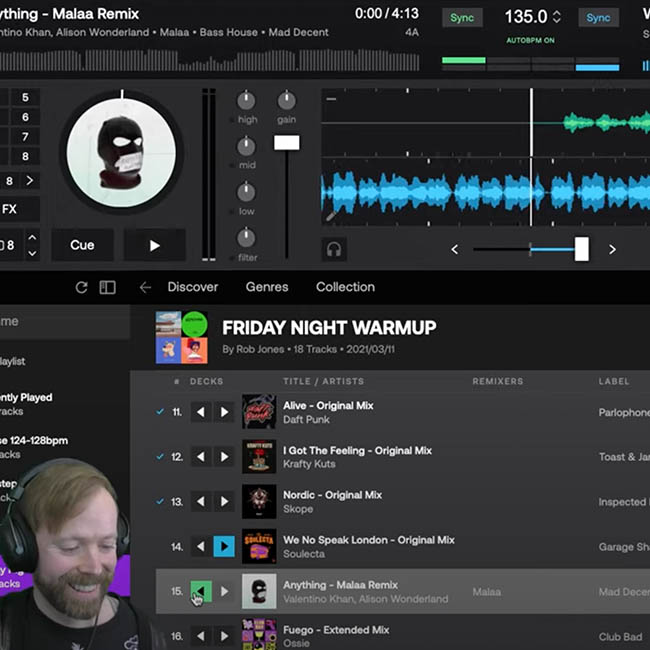650x650 pixels.
Task: Click the white channel volume fader handle
Action: point(286,143)
